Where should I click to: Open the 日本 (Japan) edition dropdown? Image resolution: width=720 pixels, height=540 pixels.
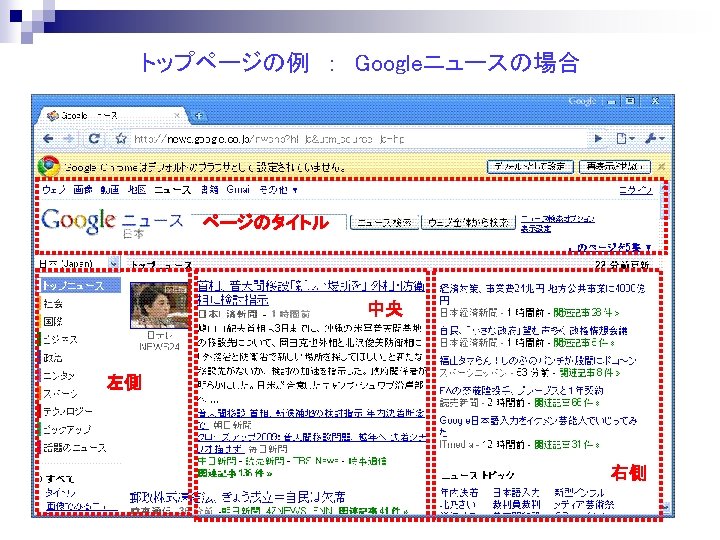coord(79,264)
